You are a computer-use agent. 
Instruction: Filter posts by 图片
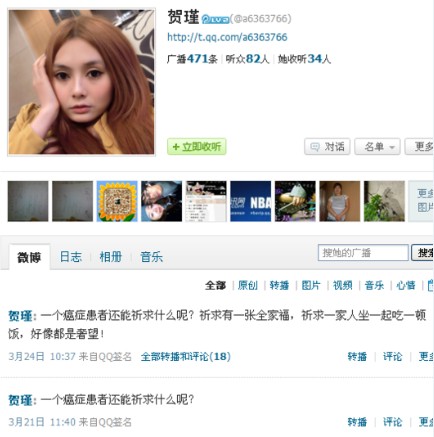coord(311,285)
